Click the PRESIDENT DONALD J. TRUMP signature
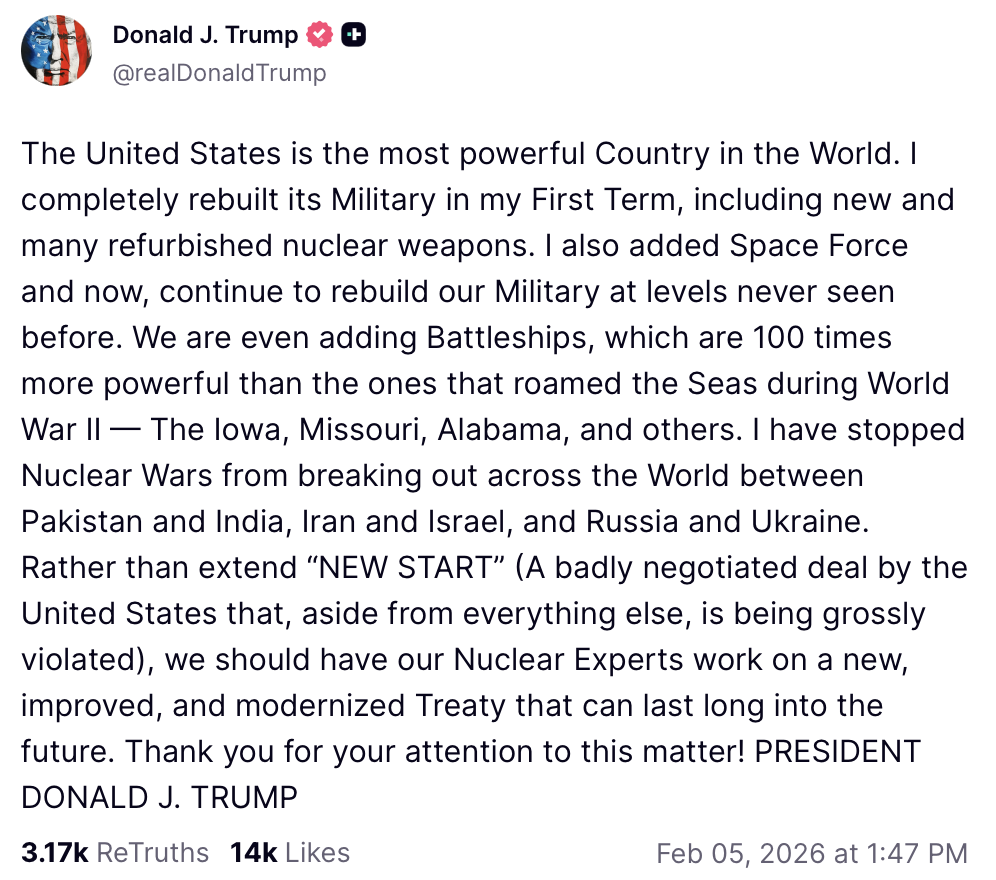 point(160,798)
